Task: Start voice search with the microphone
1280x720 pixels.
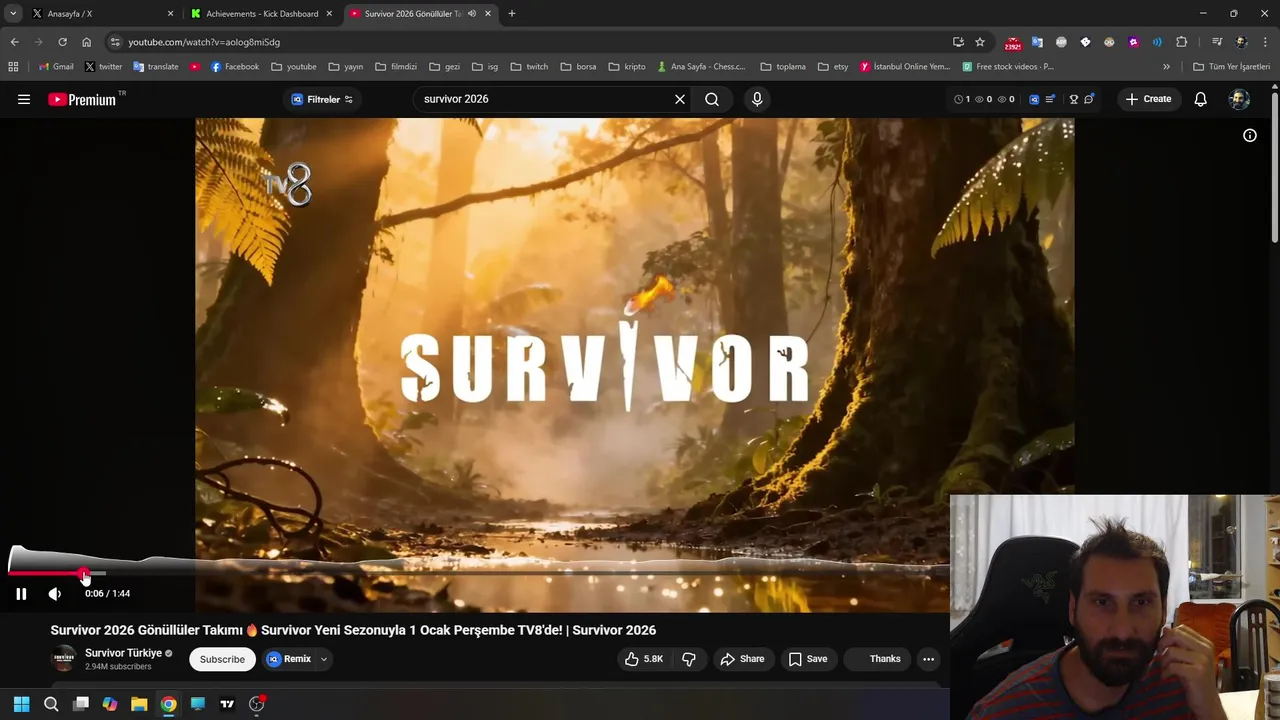Action: click(x=757, y=99)
